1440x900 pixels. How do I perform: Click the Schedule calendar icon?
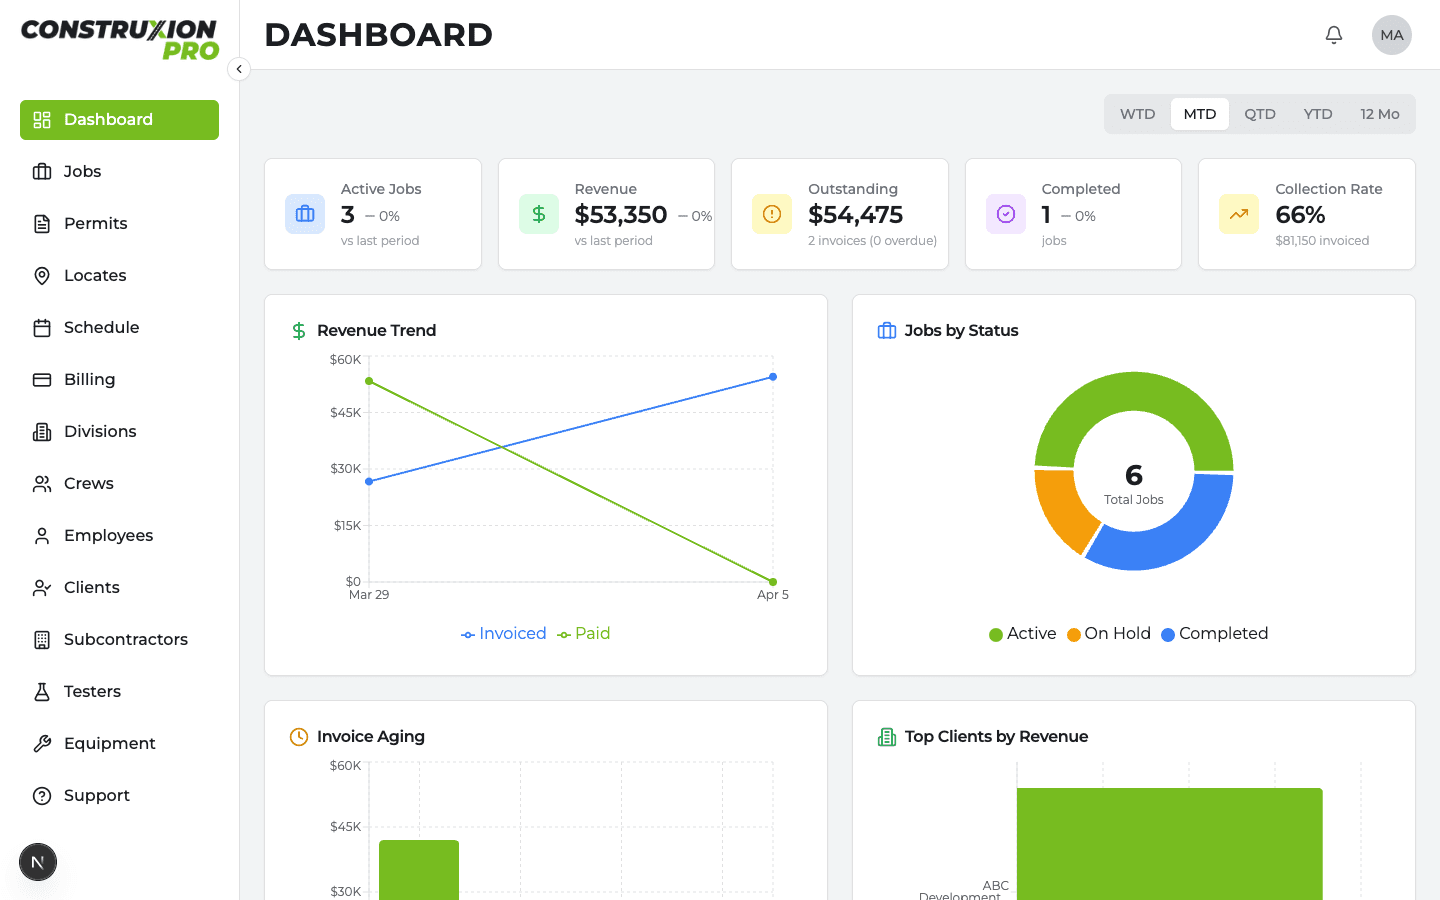(x=42, y=328)
